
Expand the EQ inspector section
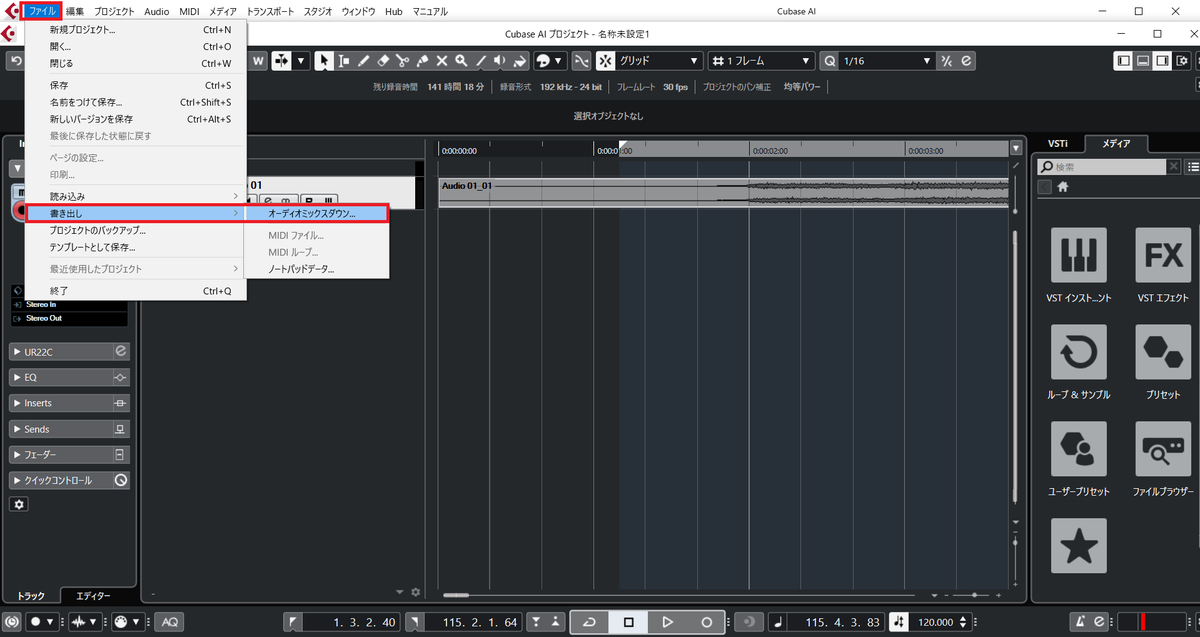pyautogui.click(x=70, y=378)
